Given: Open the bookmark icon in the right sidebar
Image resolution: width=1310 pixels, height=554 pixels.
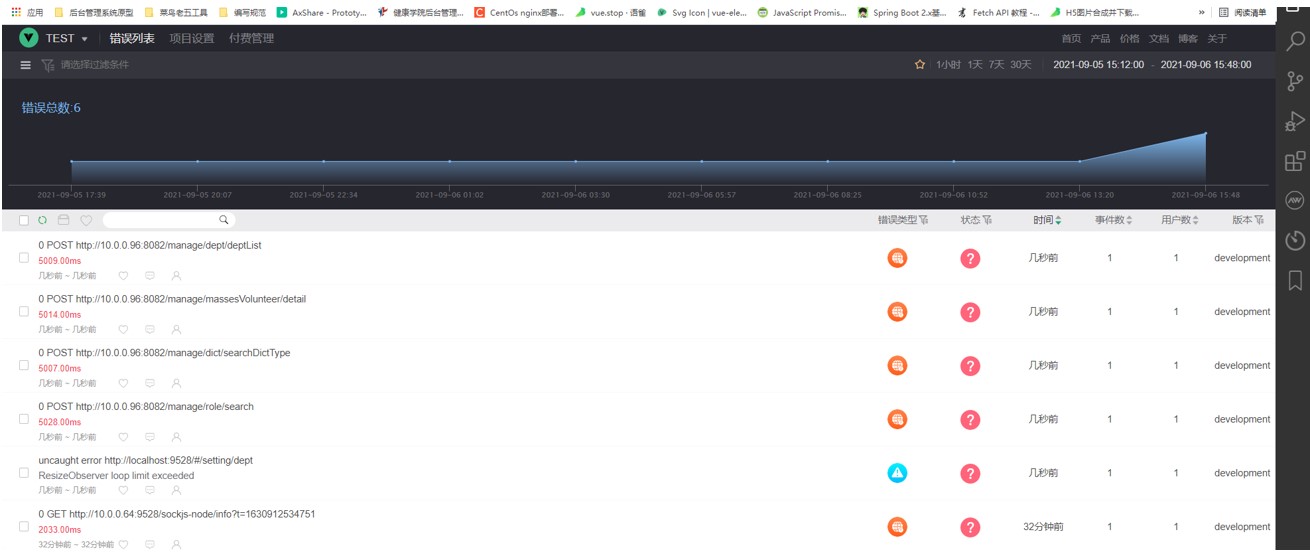Looking at the screenshot, I should click(x=1295, y=279).
